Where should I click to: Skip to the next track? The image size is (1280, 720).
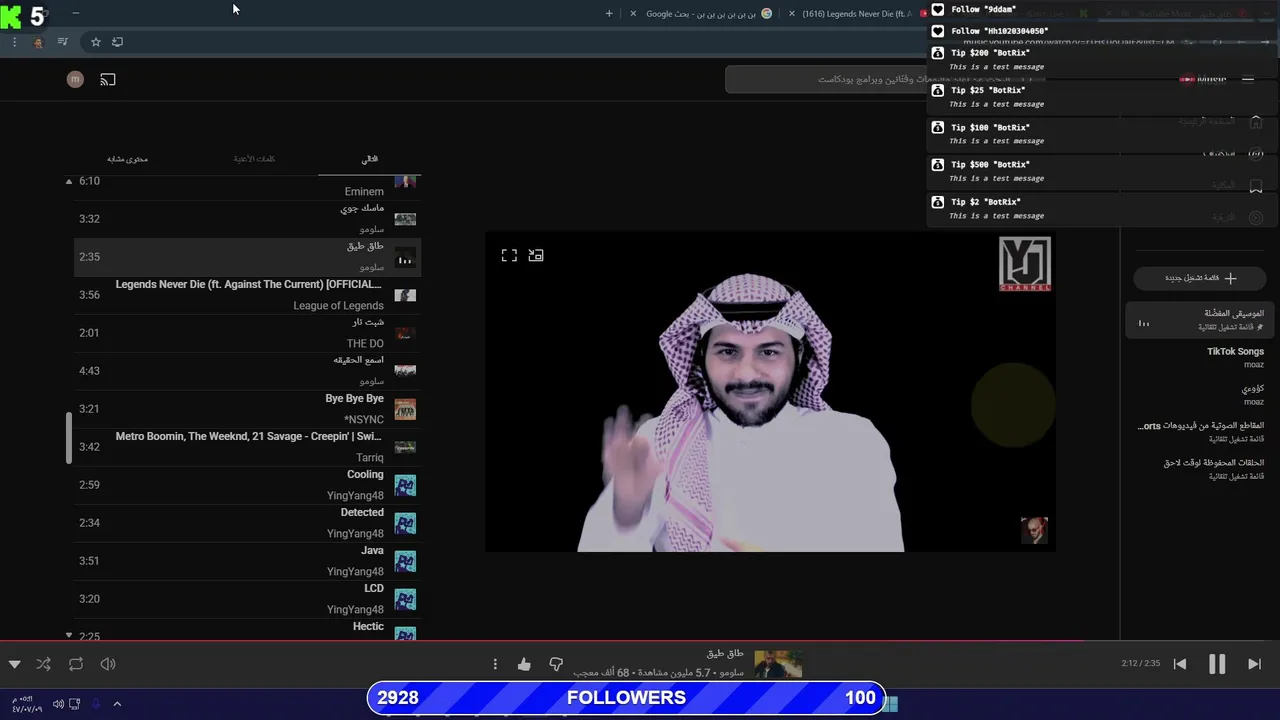[1254, 664]
